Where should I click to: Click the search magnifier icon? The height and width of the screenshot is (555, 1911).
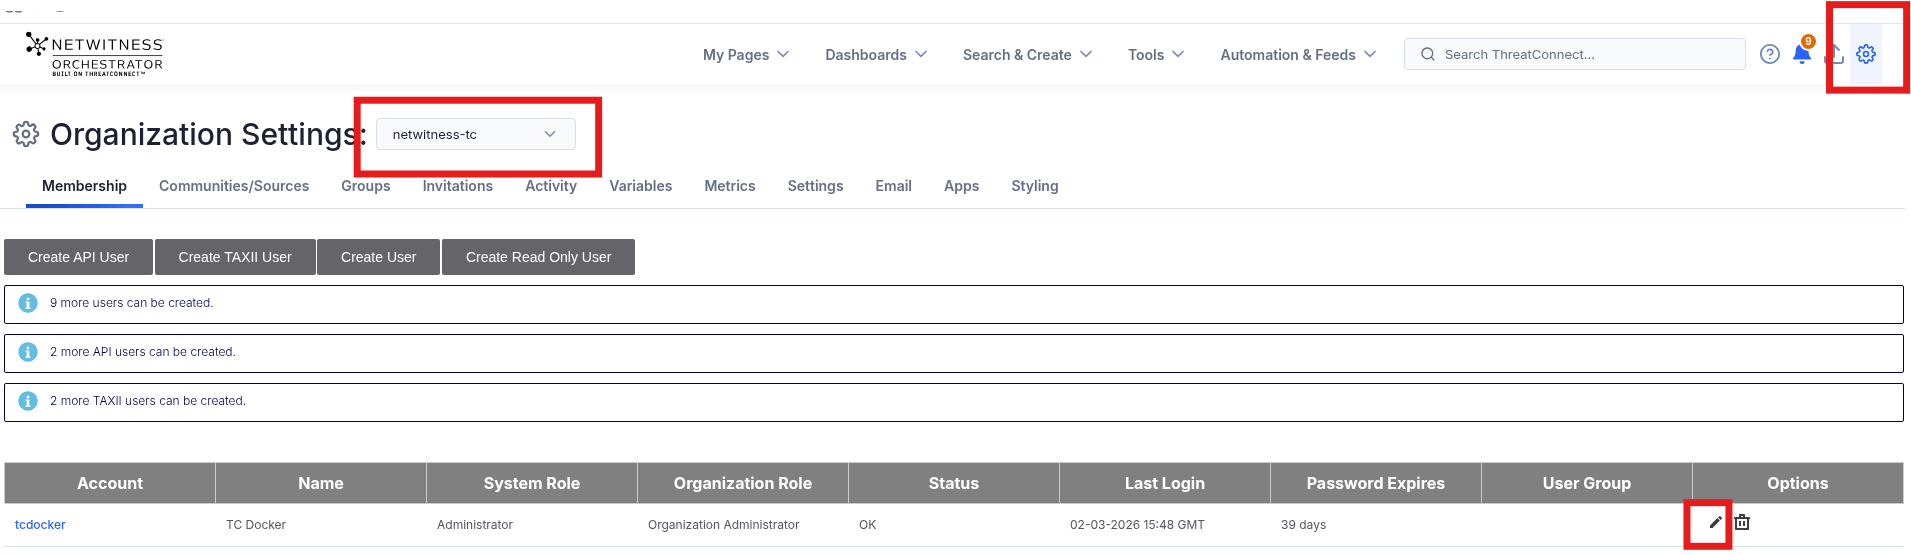tap(1428, 54)
